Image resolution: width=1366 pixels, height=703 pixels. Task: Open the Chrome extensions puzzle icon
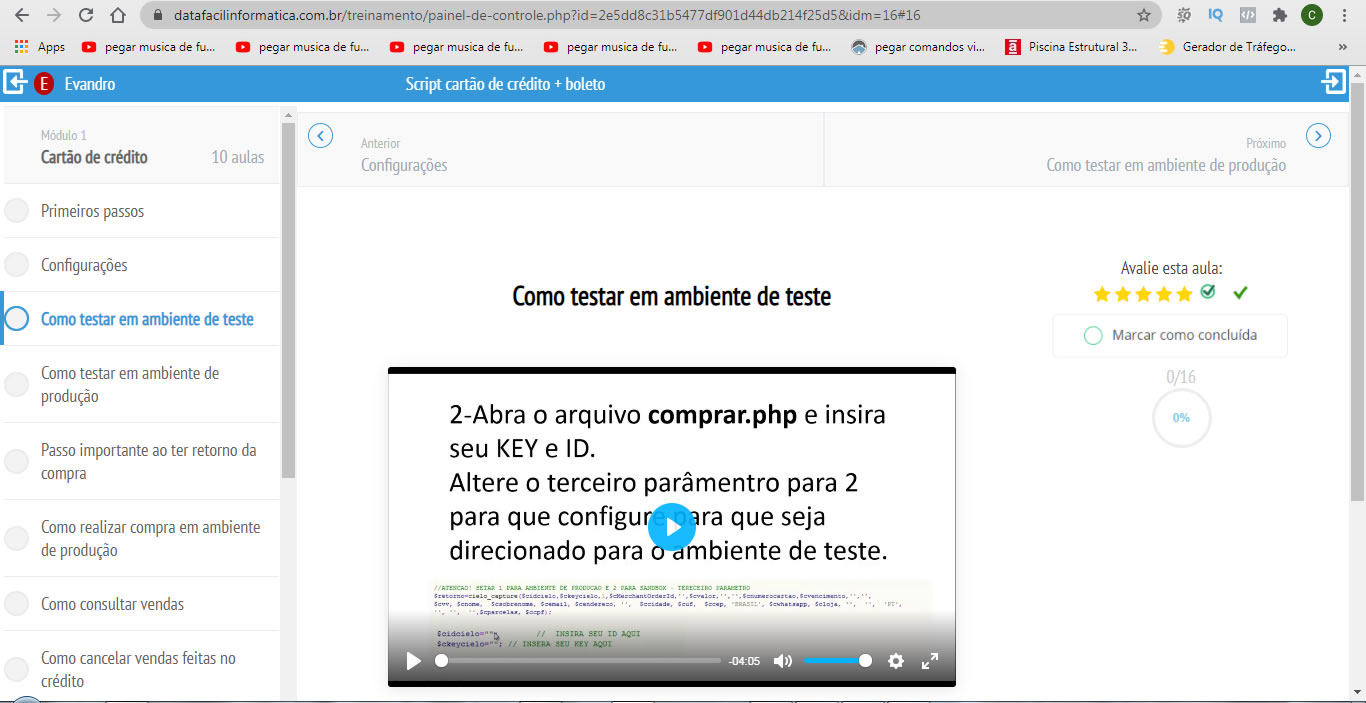point(1279,16)
